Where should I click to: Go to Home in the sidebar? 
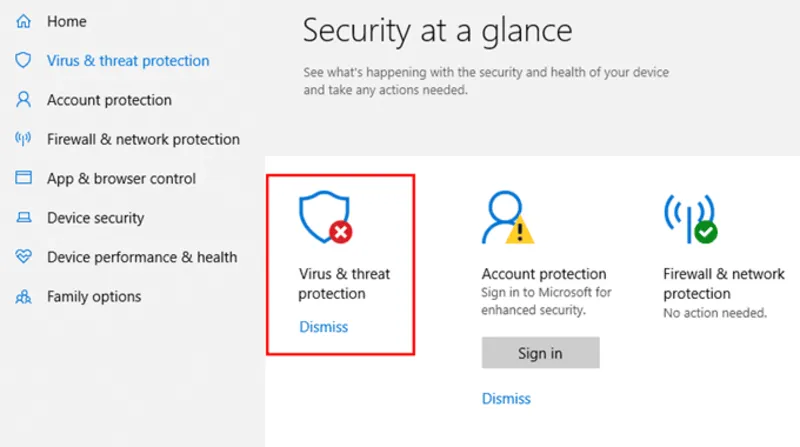(67, 21)
